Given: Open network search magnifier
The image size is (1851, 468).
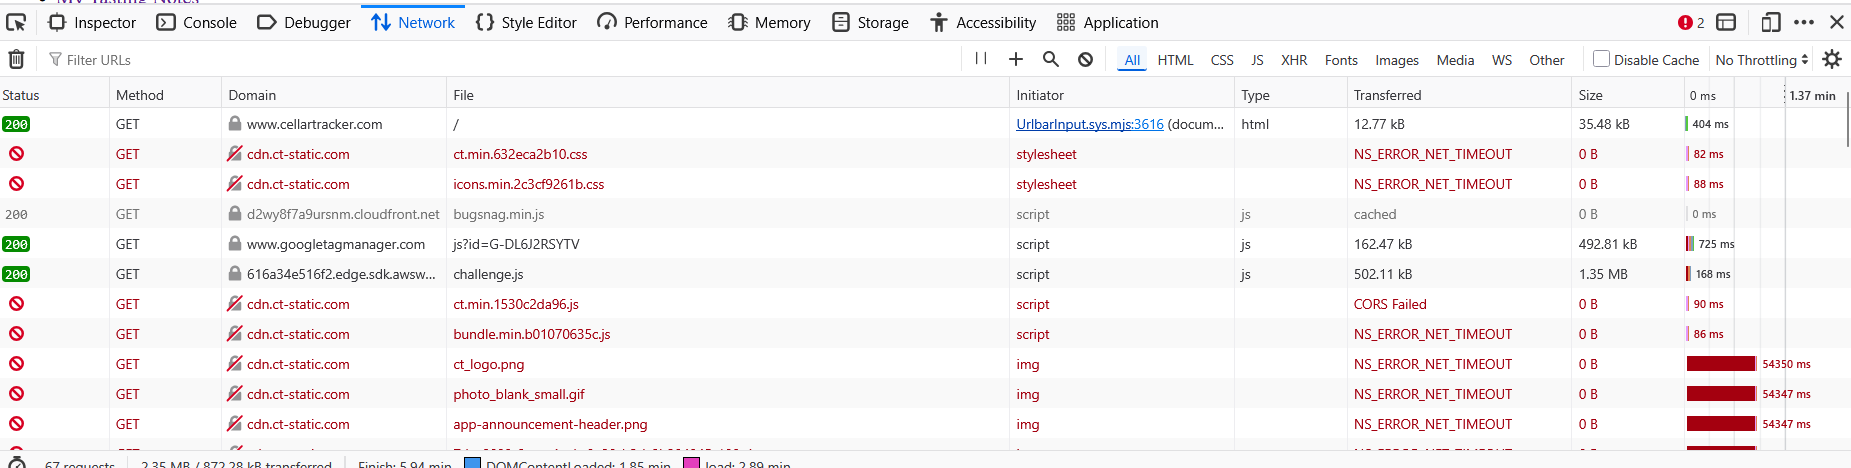Looking at the screenshot, I should click(x=1050, y=59).
